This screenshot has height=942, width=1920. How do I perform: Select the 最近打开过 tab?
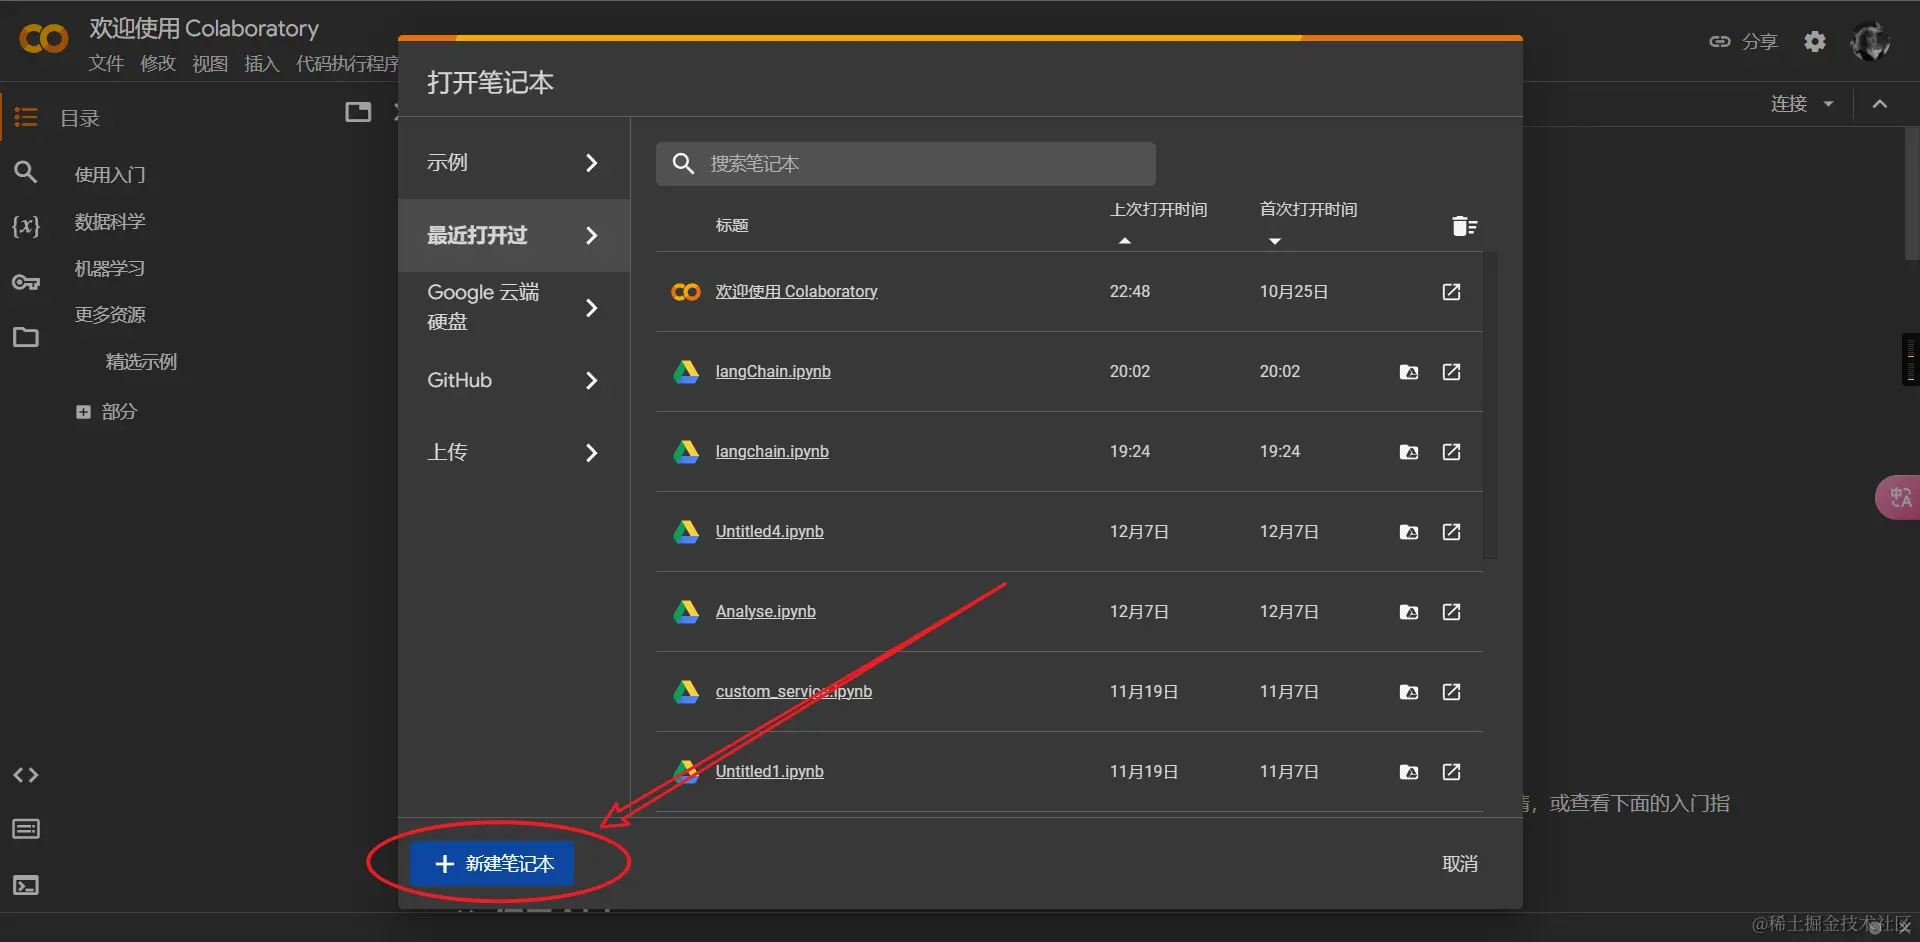coord(514,235)
